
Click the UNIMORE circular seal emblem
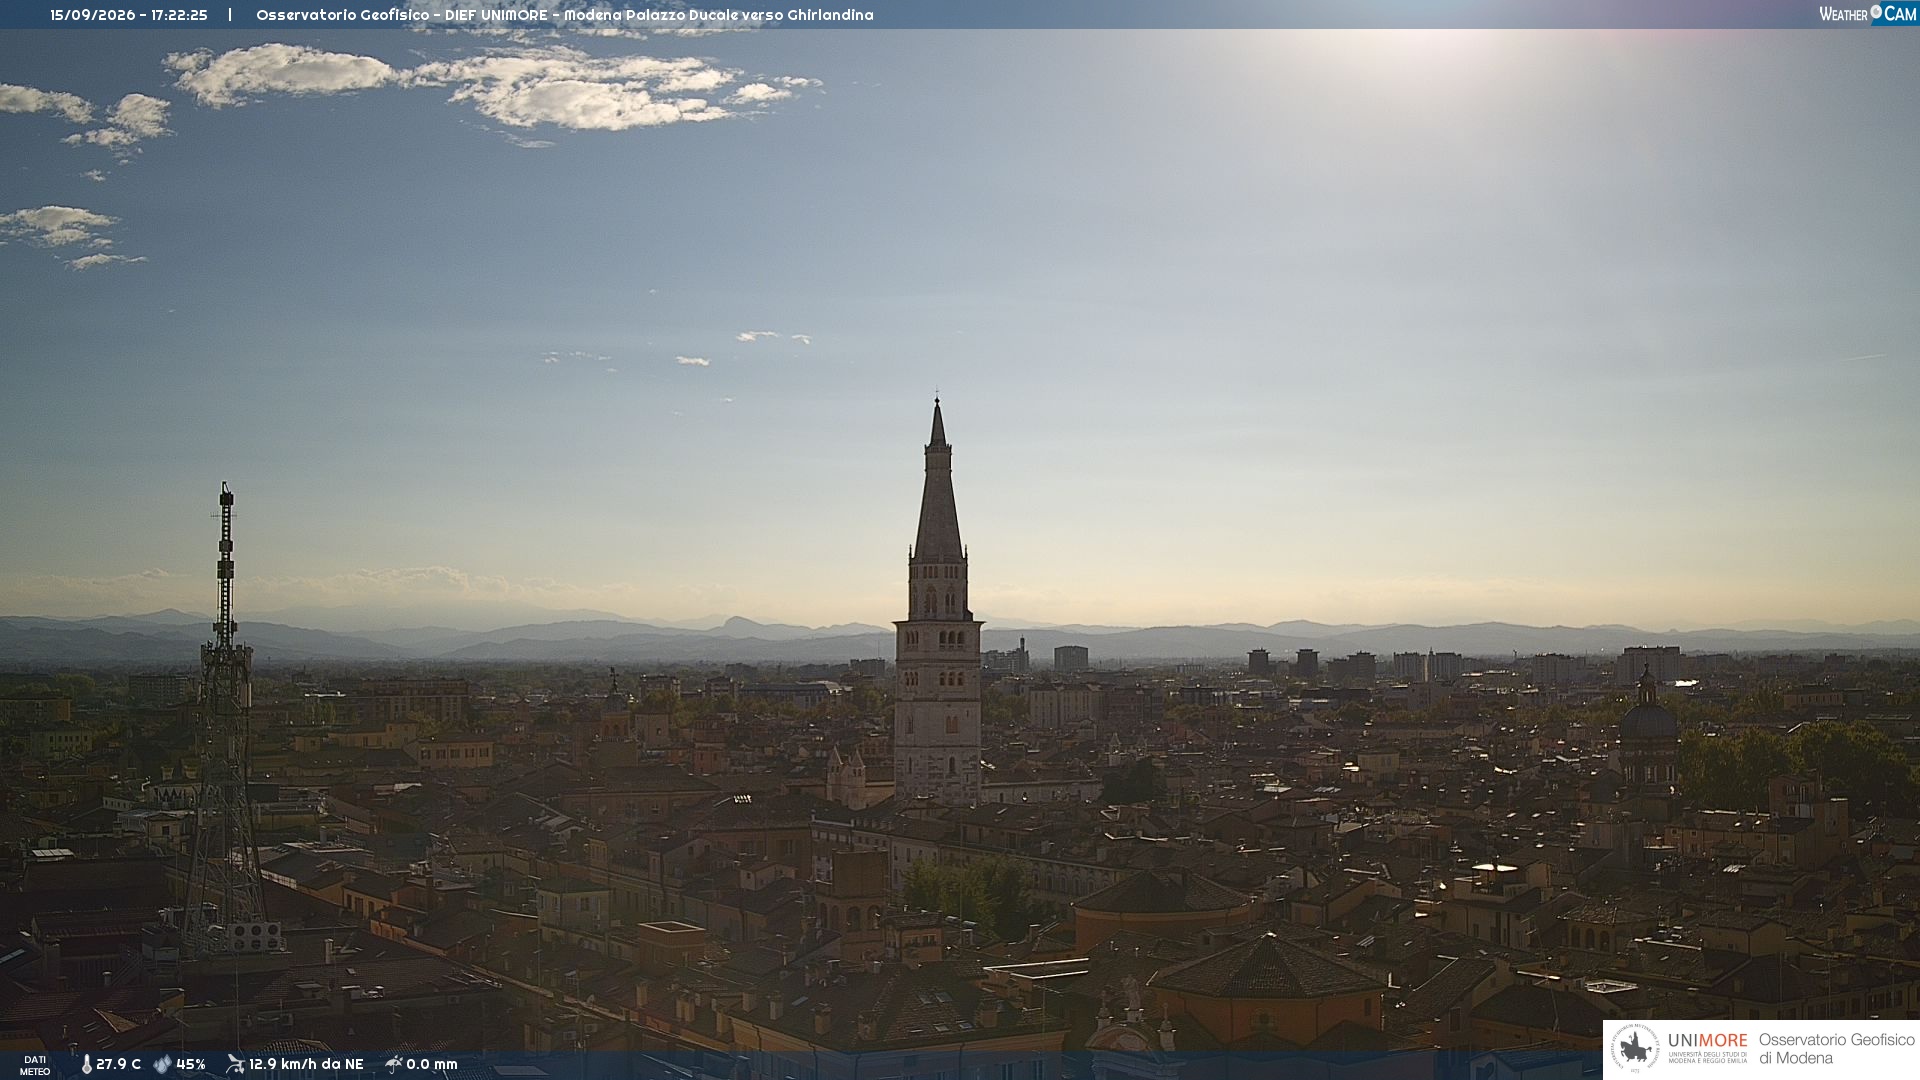pyautogui.click(x=1635, y=1048)
